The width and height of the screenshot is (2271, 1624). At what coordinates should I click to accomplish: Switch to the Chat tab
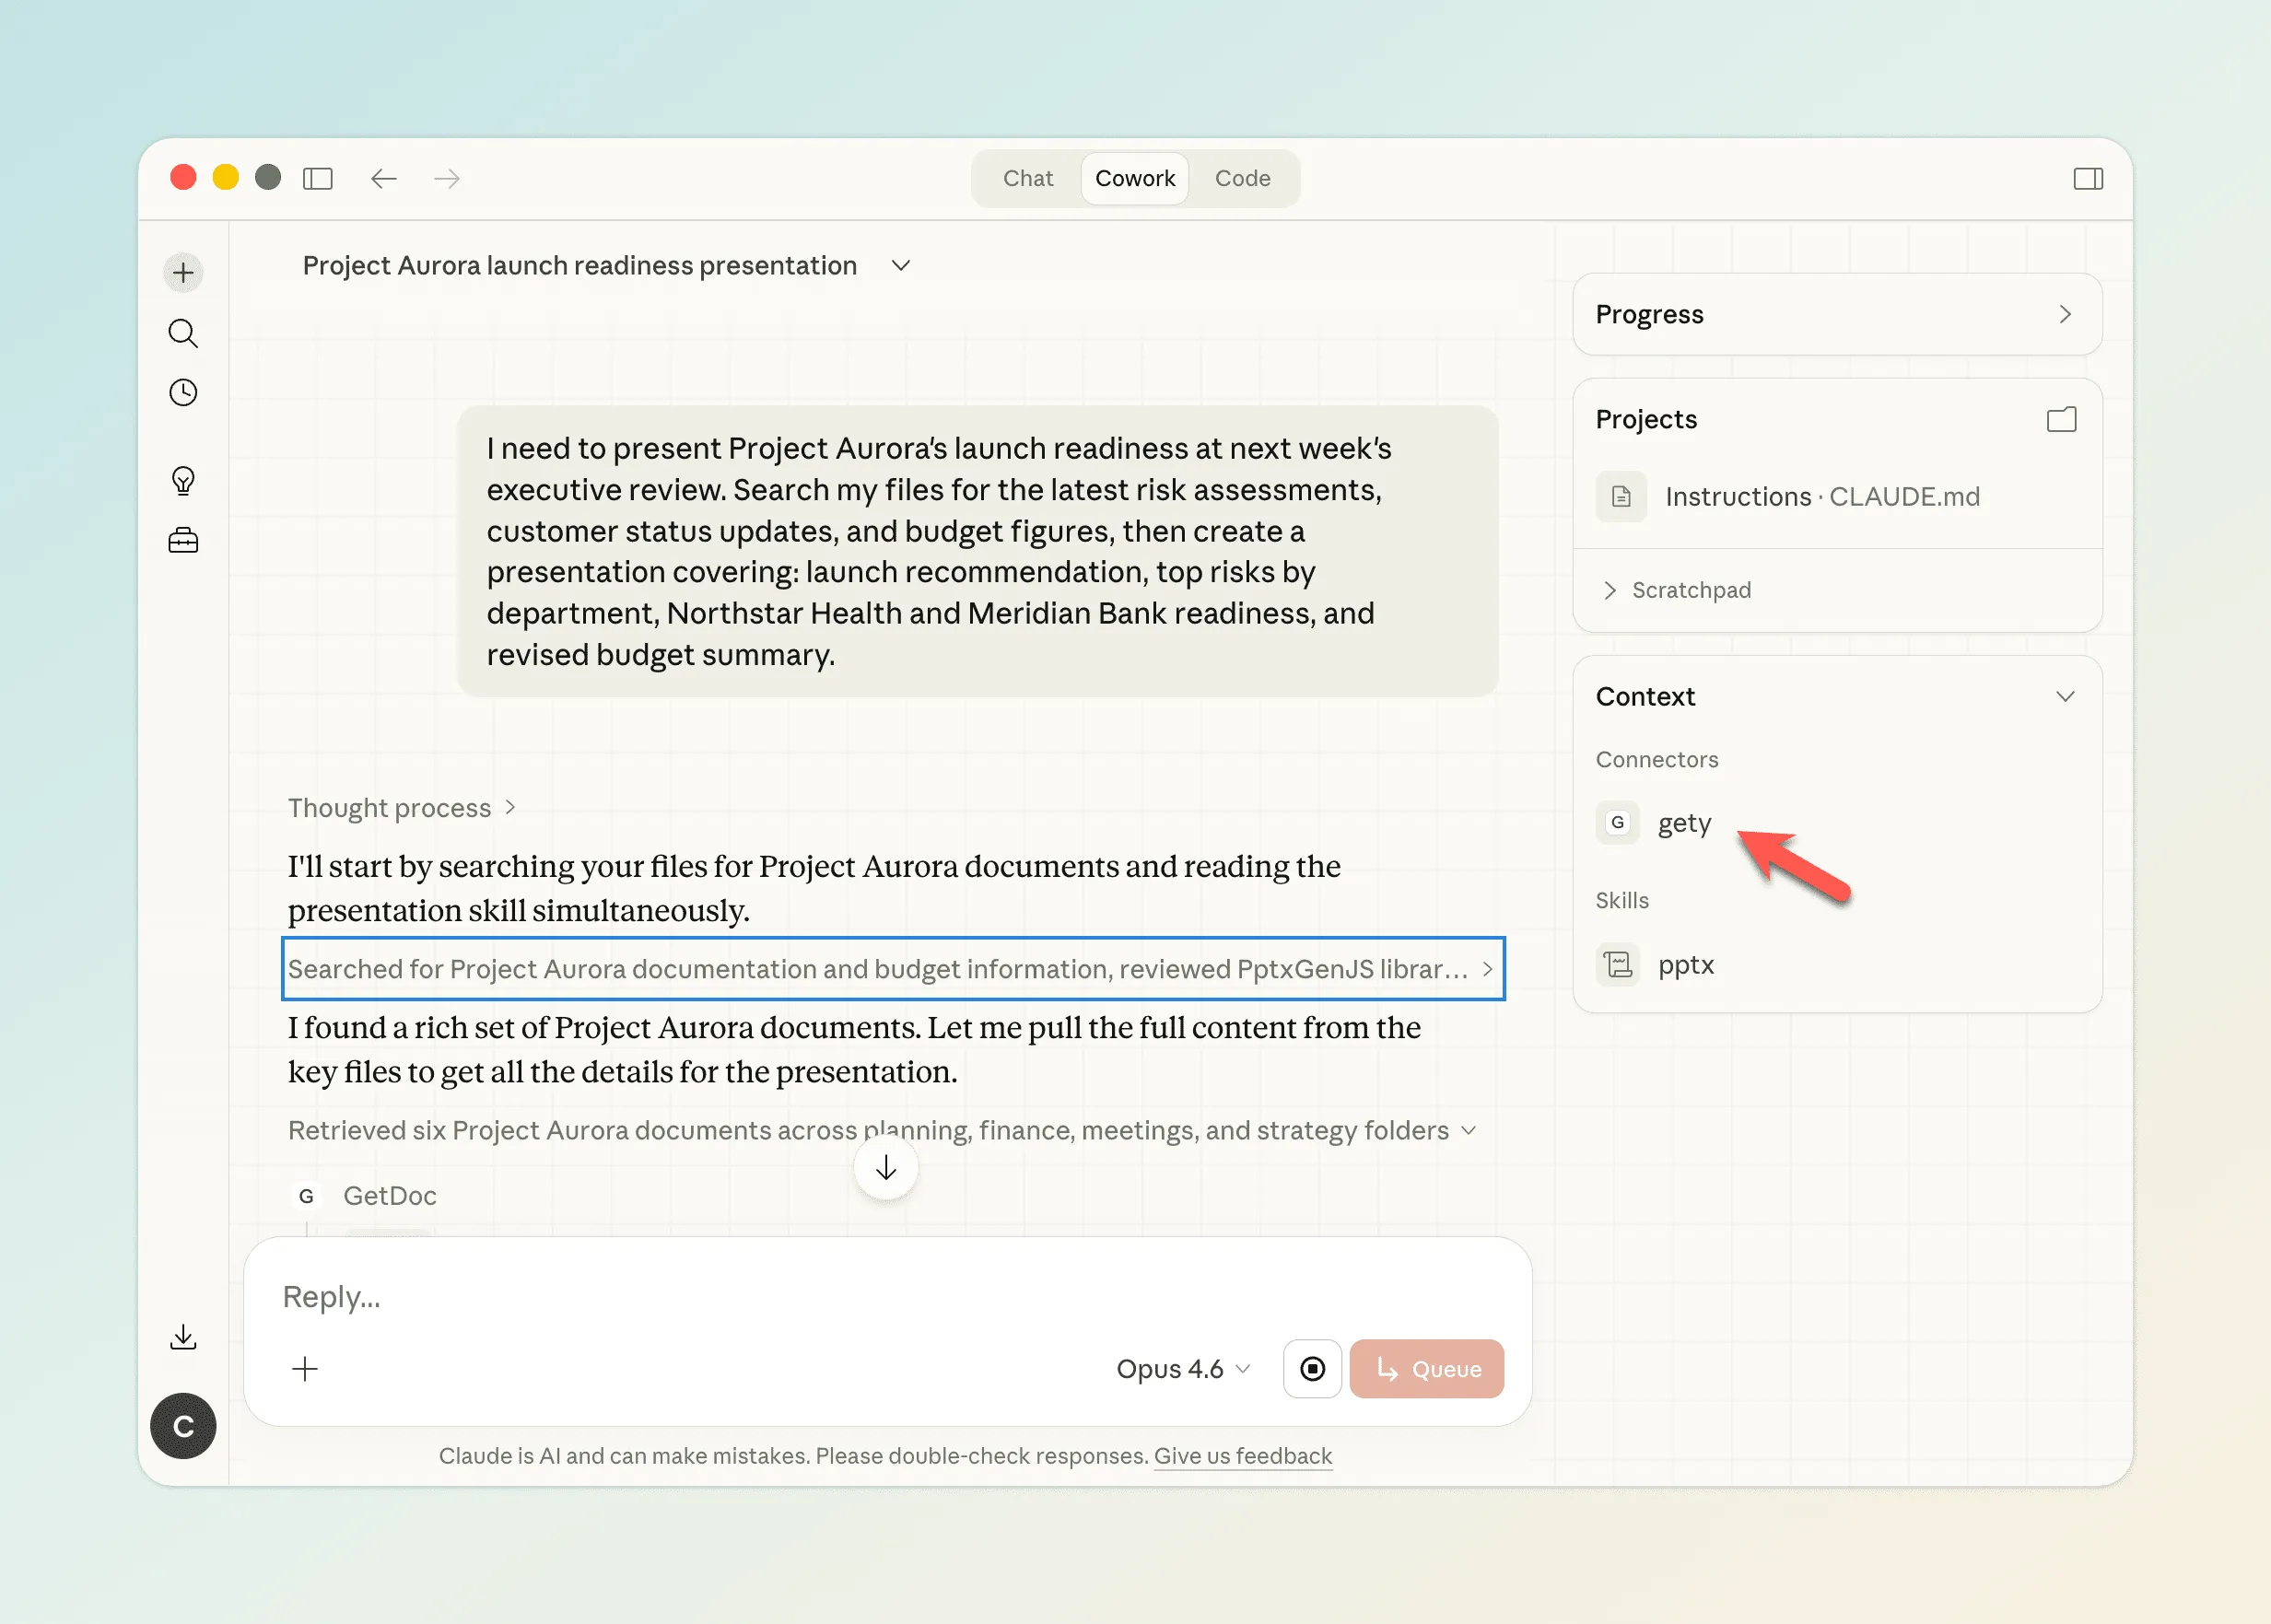1028,179
